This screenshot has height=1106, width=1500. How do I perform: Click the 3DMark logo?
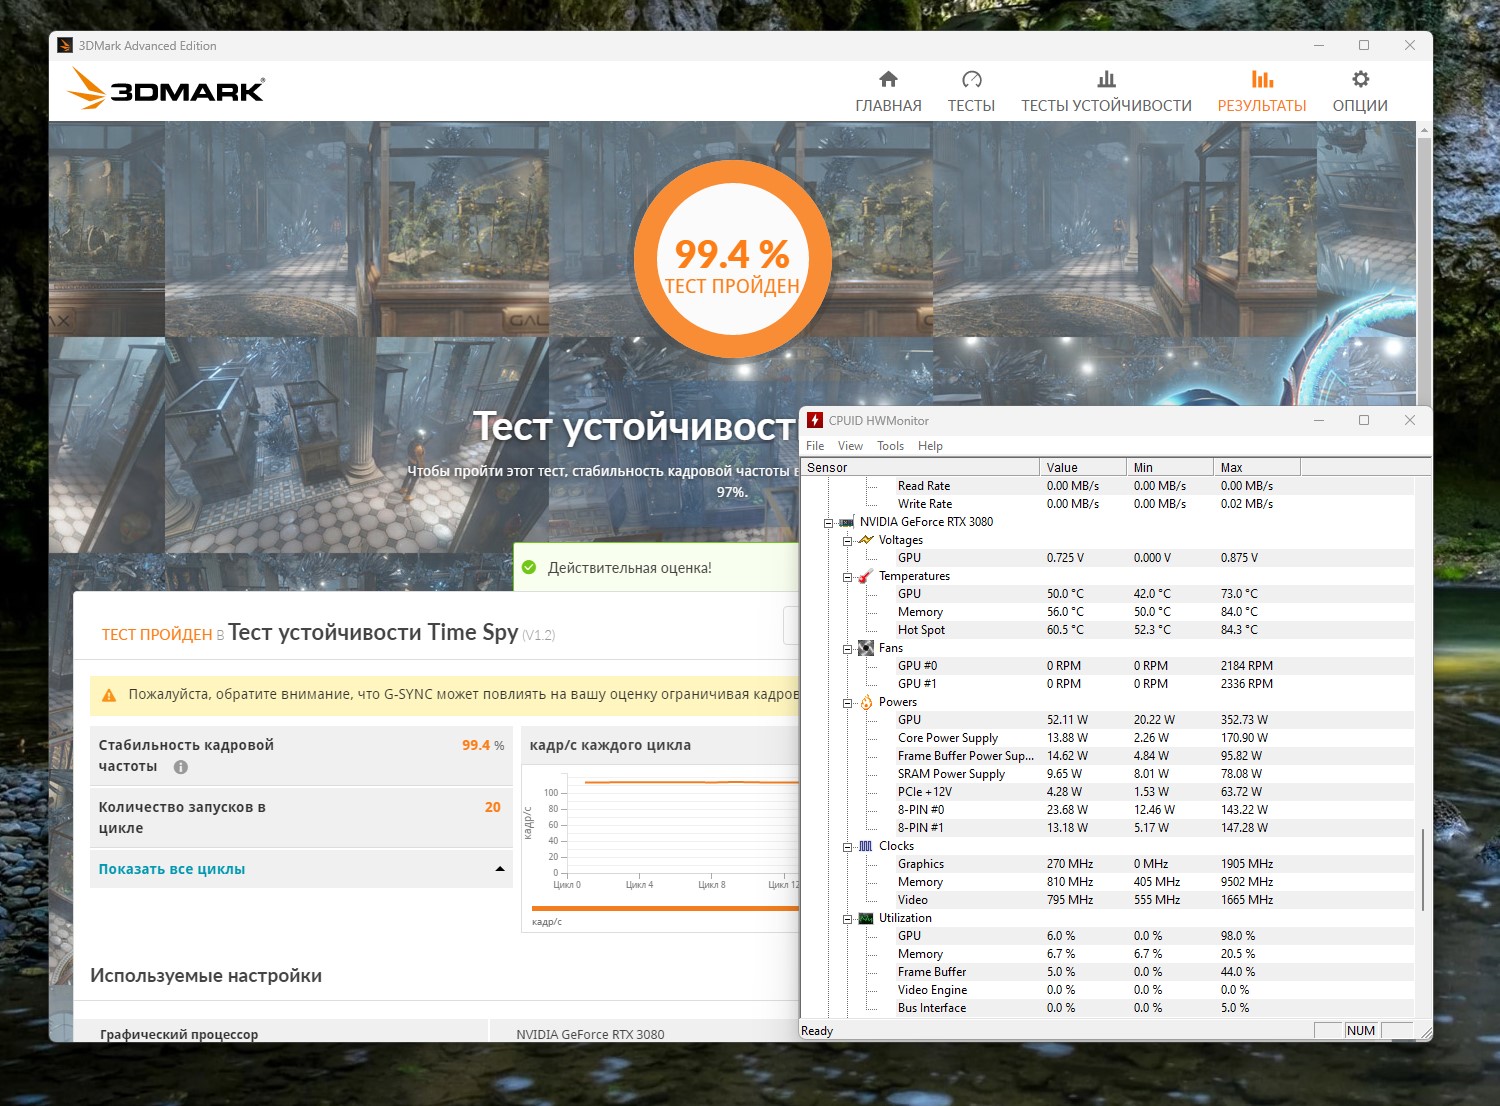coord(166,90)
